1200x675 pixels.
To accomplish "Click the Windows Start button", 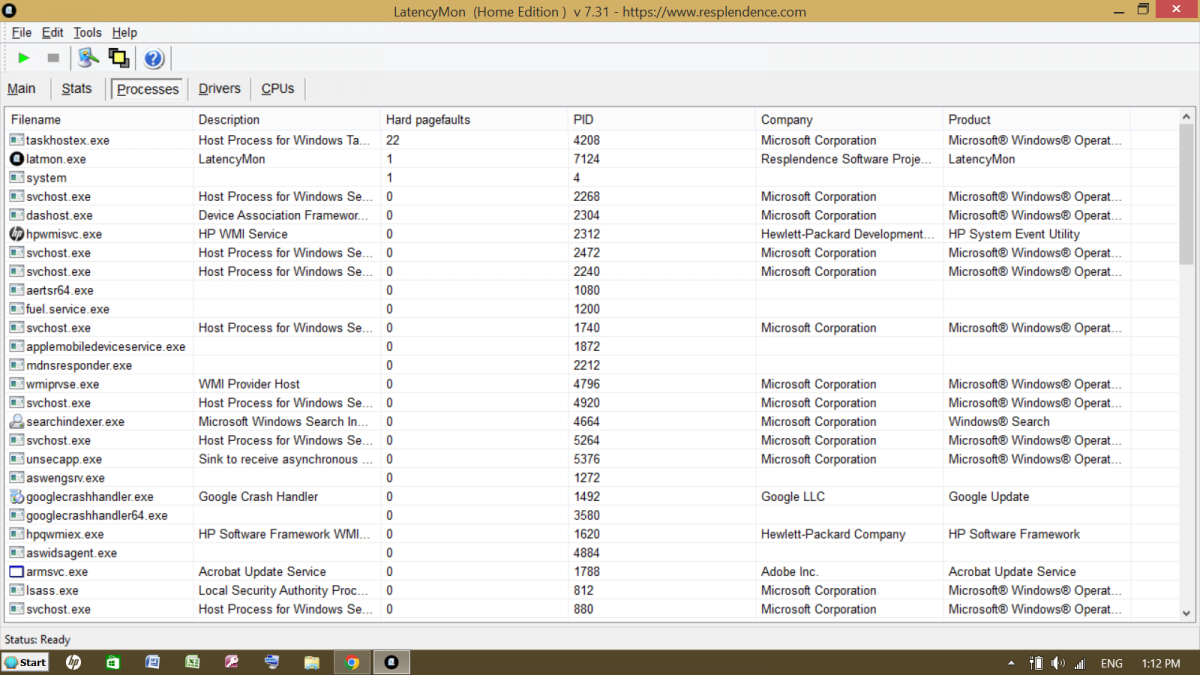I will [x=26, y=662].
